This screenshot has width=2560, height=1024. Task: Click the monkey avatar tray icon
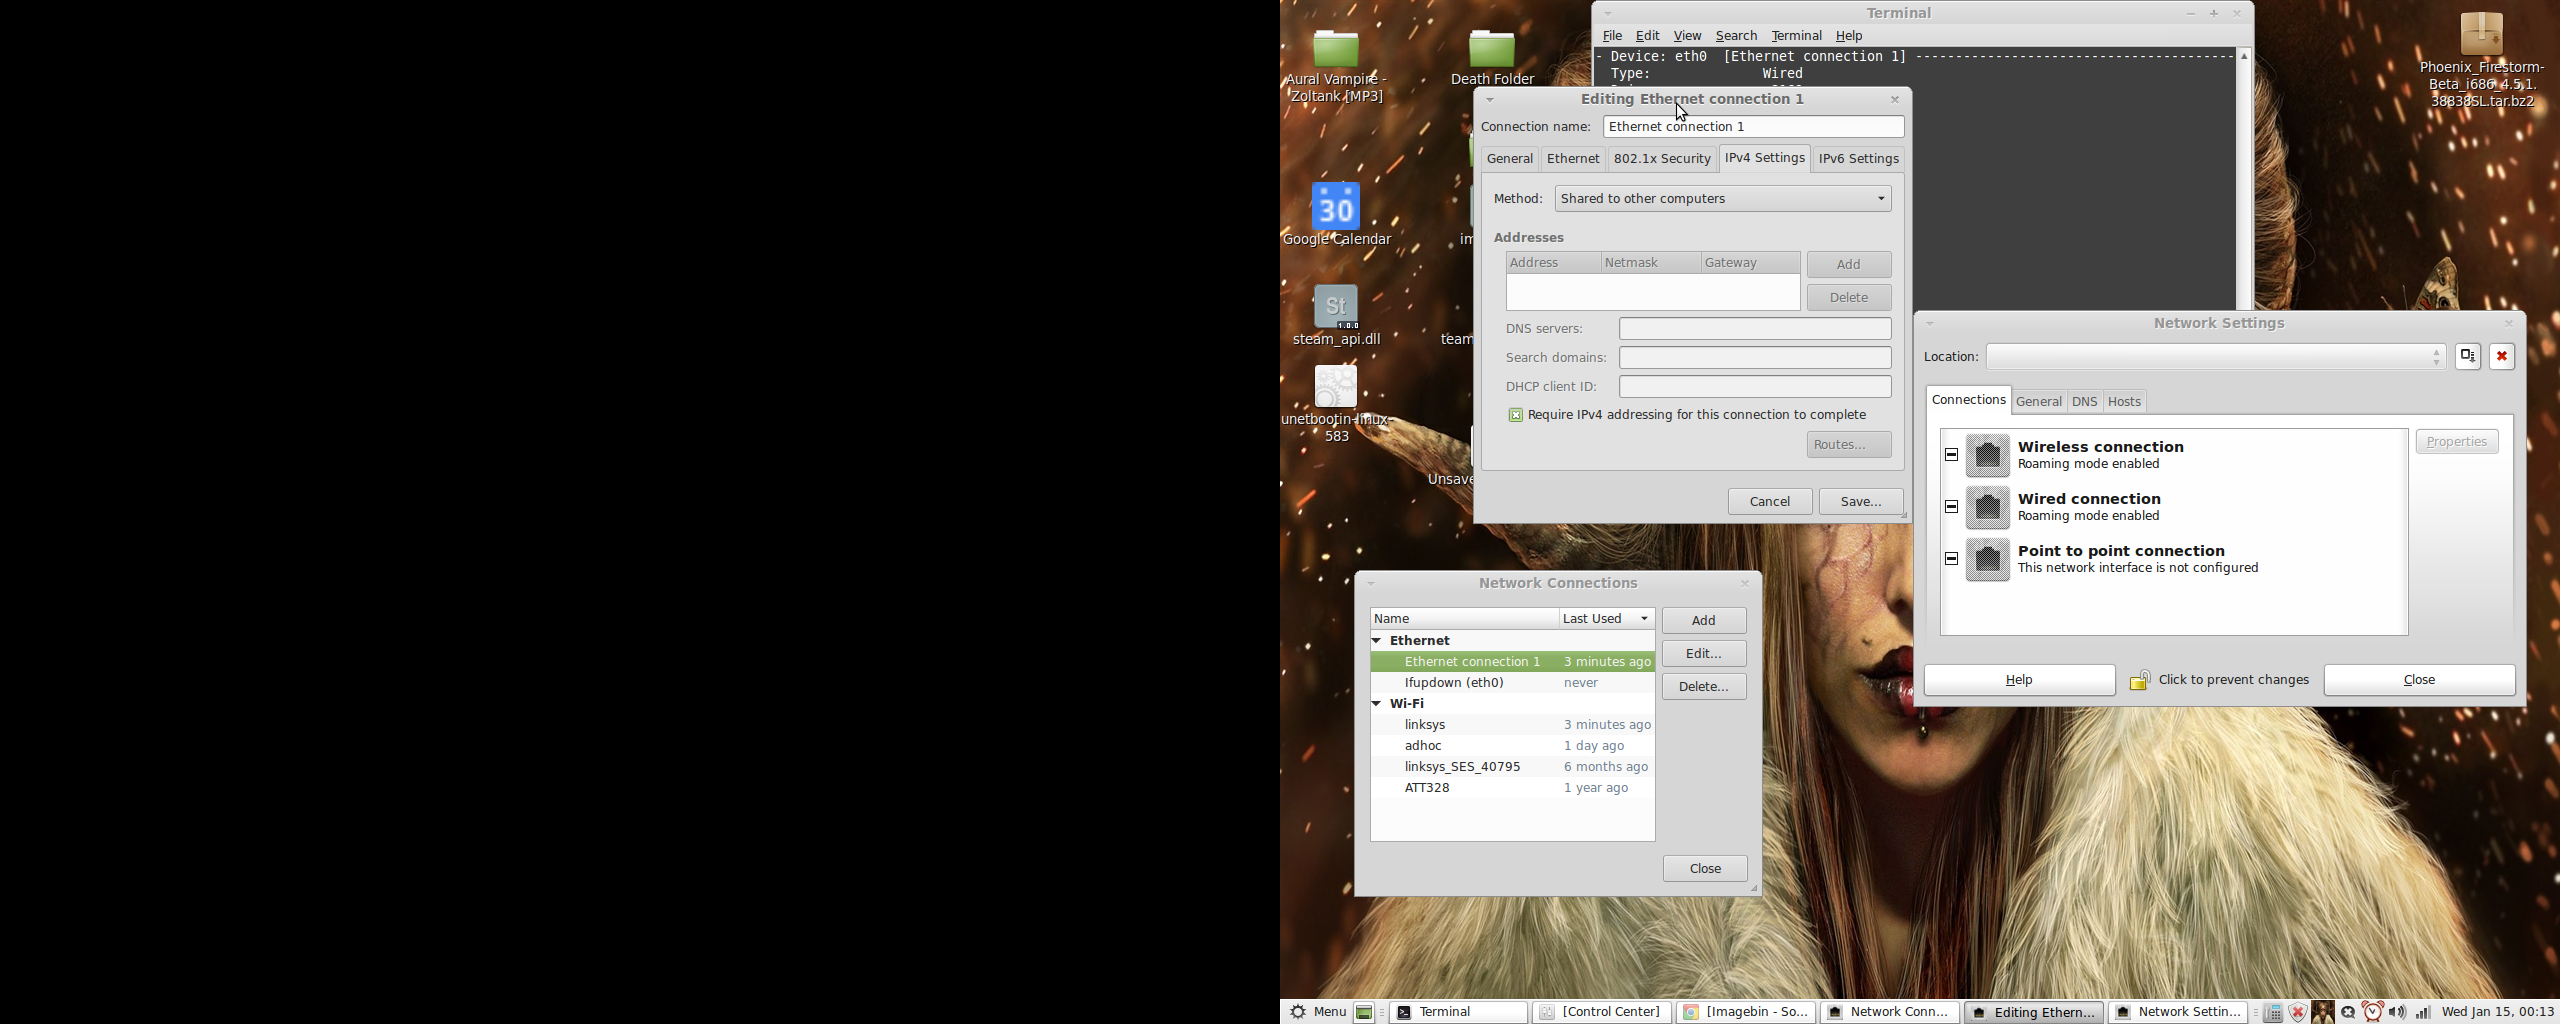point(2322,1012)
